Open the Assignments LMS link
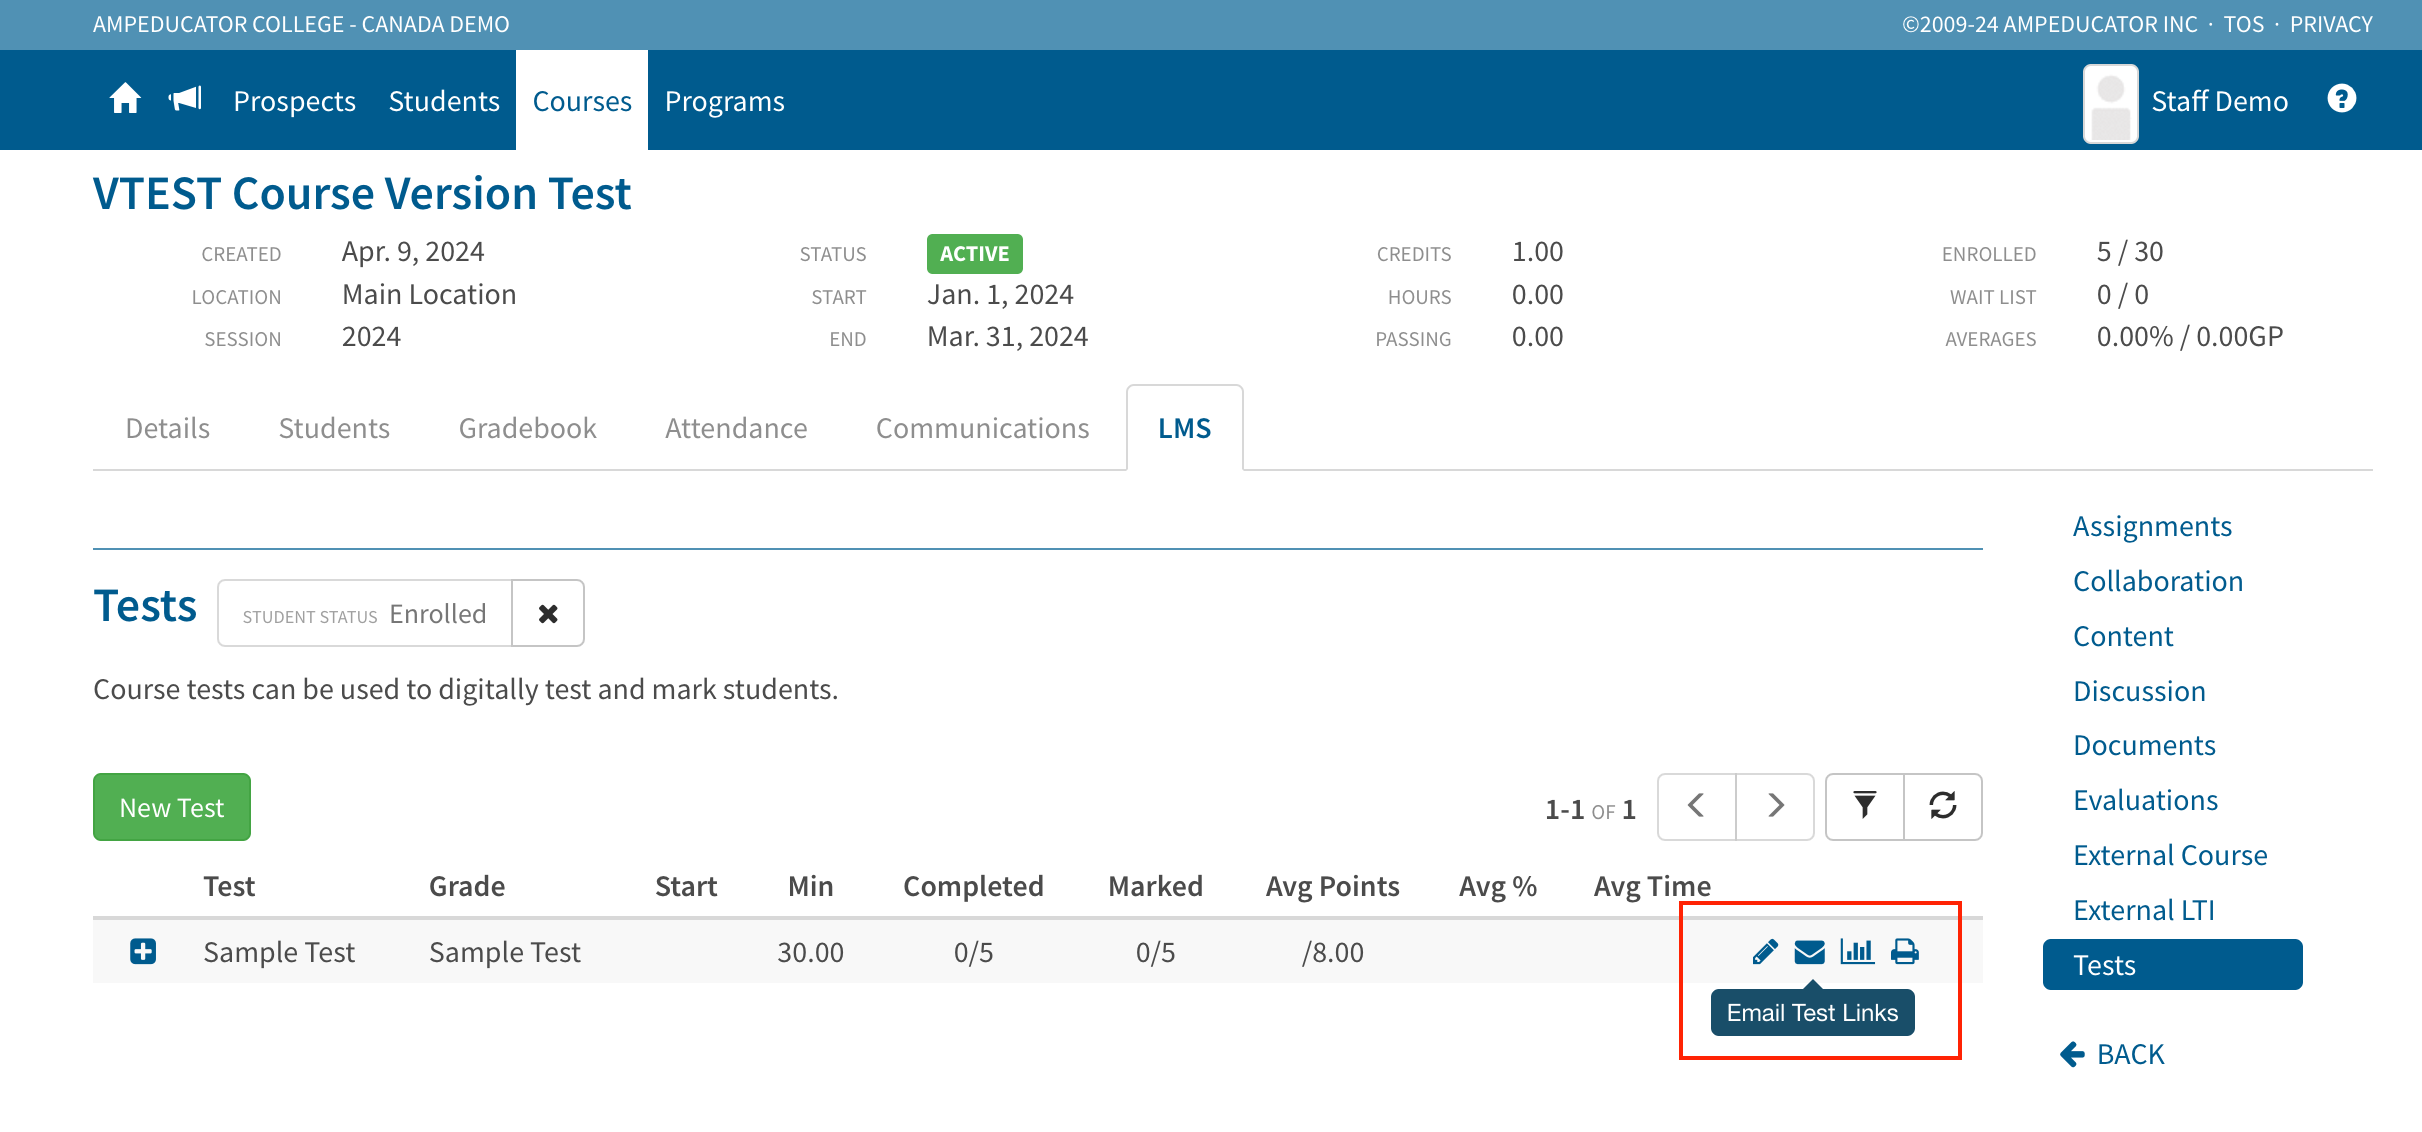The height and width of the screenshot is (1132, 2422). [2152, 526]
